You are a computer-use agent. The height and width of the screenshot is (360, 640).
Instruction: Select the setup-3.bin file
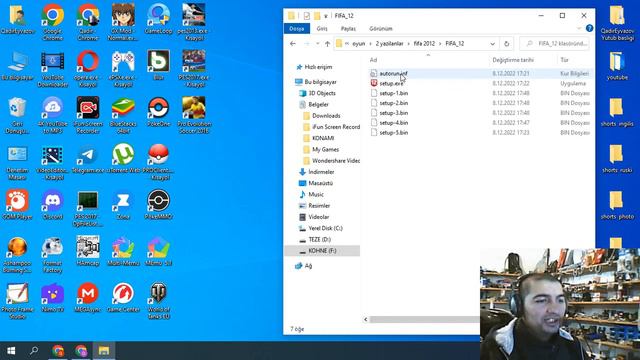coord(393,113)
